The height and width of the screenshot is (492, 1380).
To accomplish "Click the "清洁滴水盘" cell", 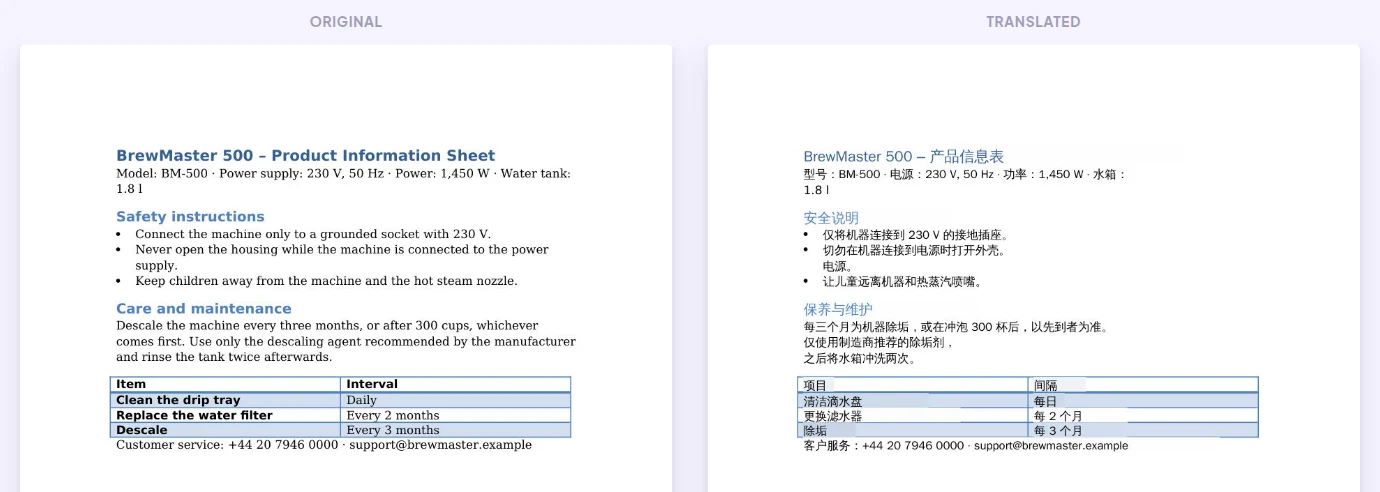I will [x=913, y=401].
